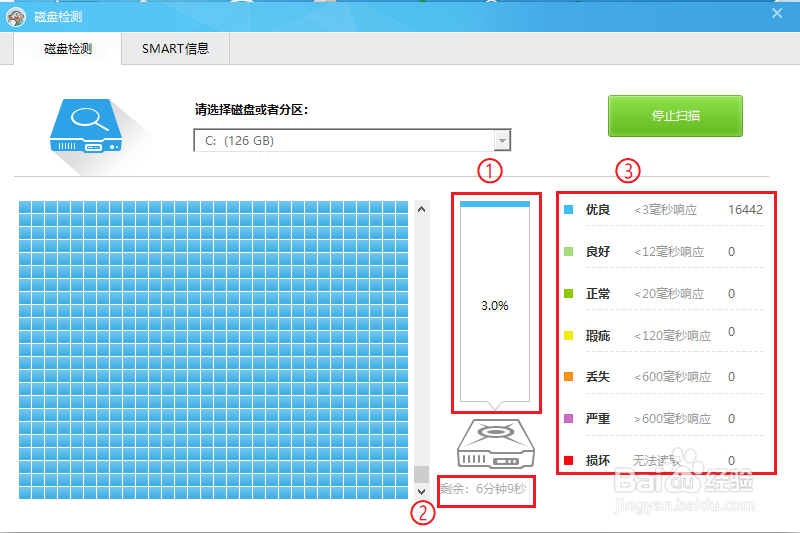This screenshot has height=533, width=800.
Task: Click the block grid scrollbar thumb
Action: [x=421, y=474]
